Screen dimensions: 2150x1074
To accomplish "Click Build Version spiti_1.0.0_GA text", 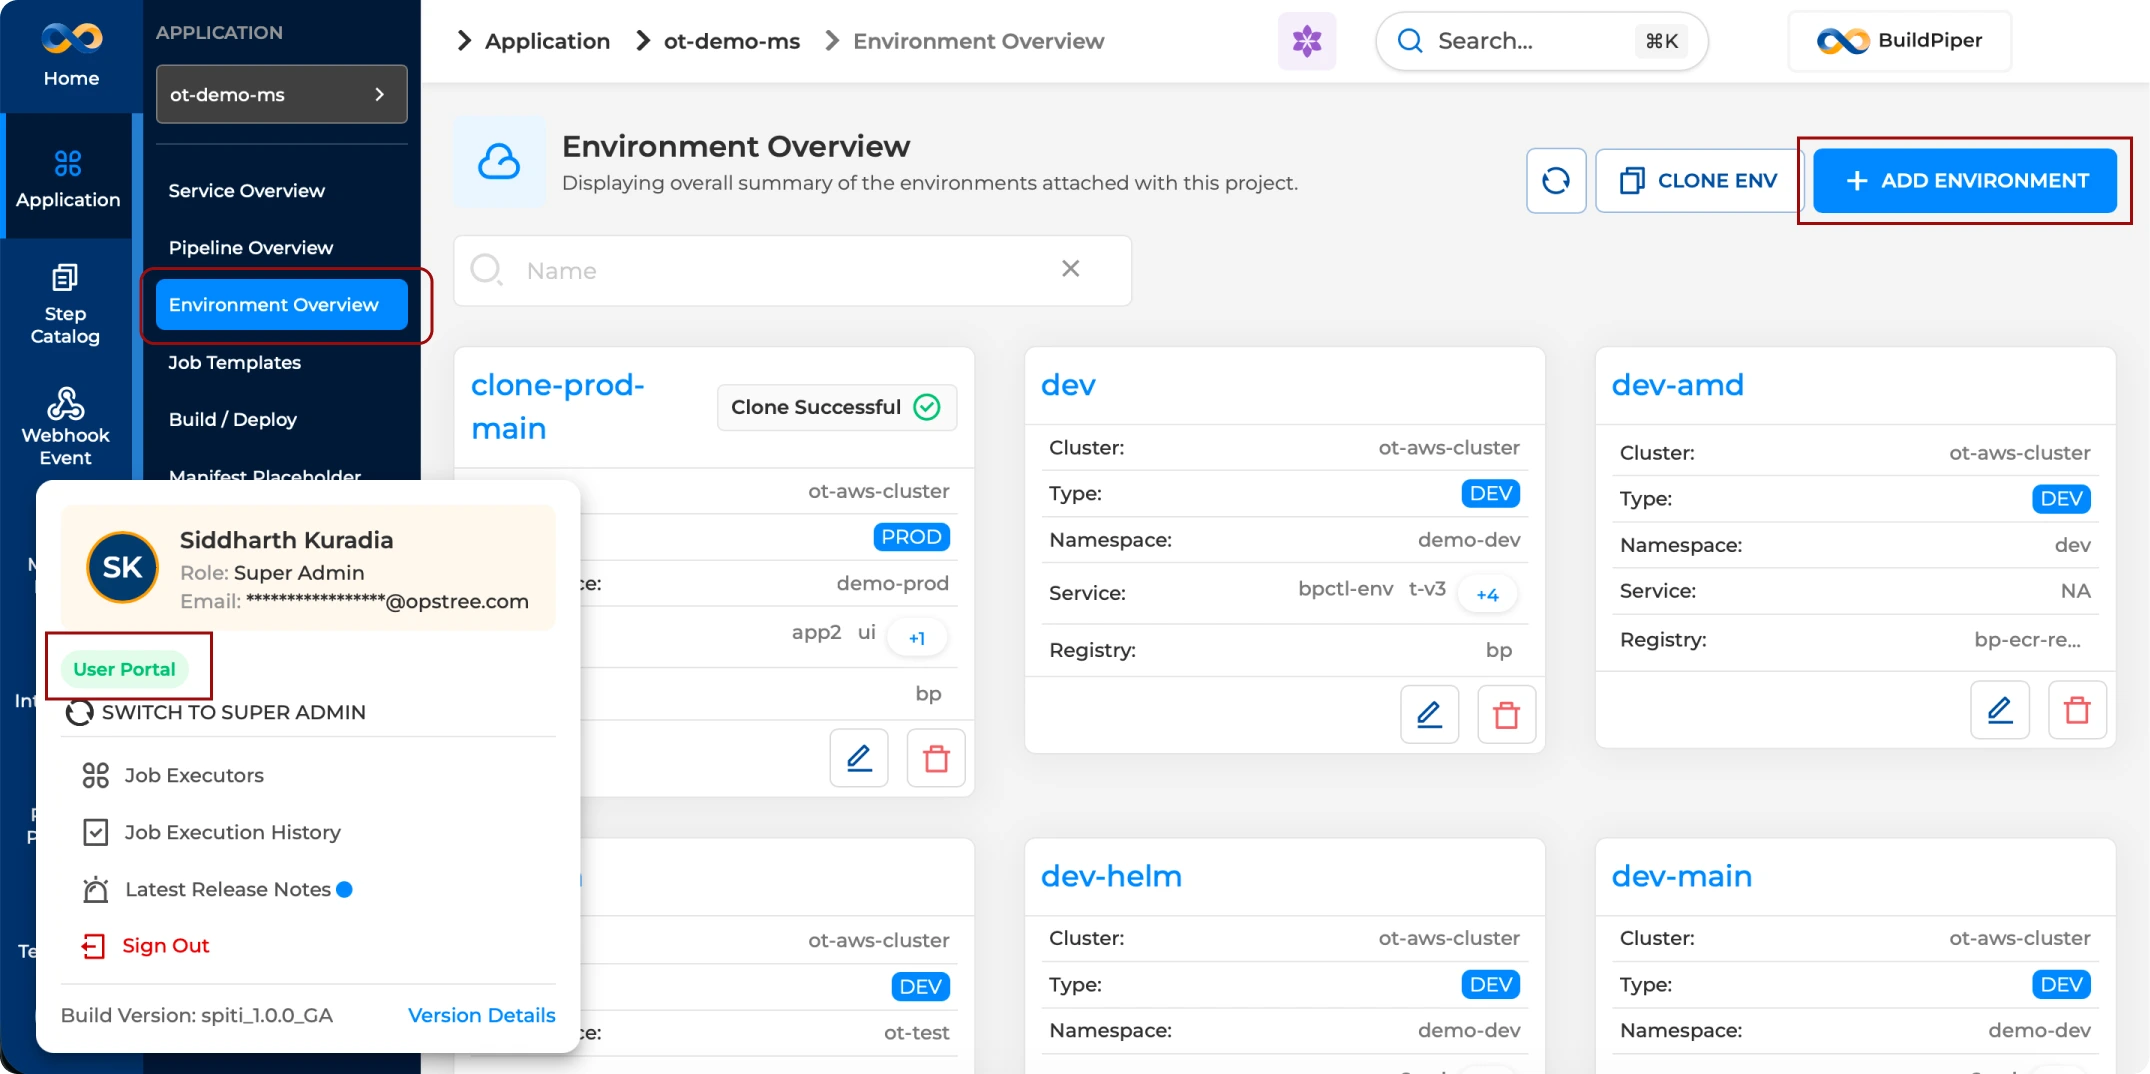I will tap(197, 1015).
